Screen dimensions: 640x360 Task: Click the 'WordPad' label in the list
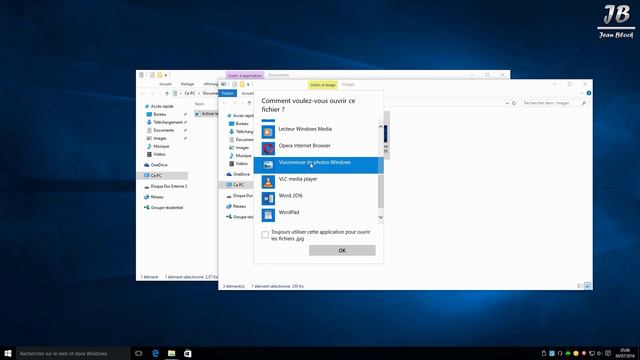point(289,213)
